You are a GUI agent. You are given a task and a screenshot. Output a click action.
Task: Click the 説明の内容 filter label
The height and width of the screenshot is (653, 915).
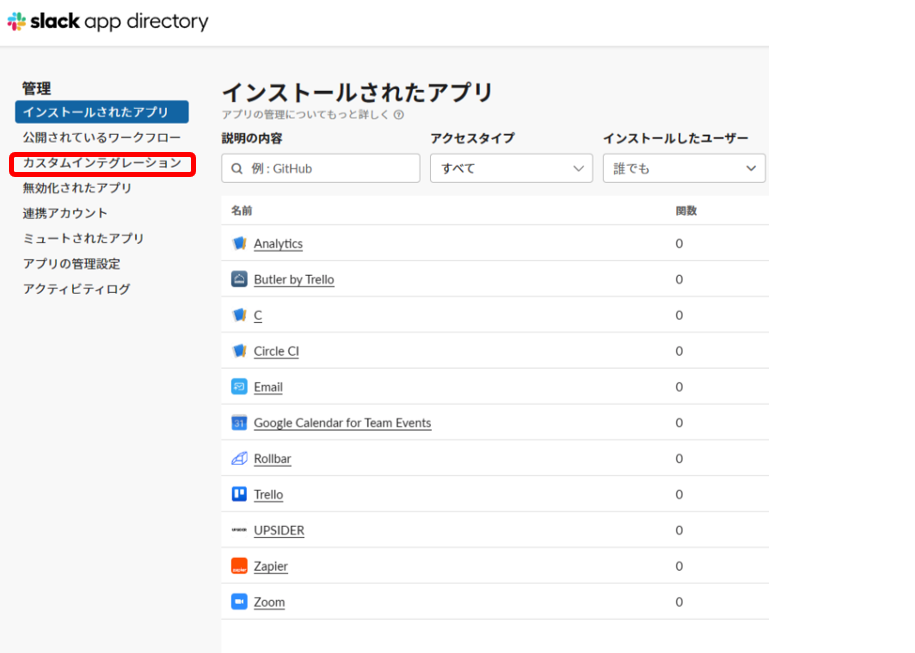point(252,138)
